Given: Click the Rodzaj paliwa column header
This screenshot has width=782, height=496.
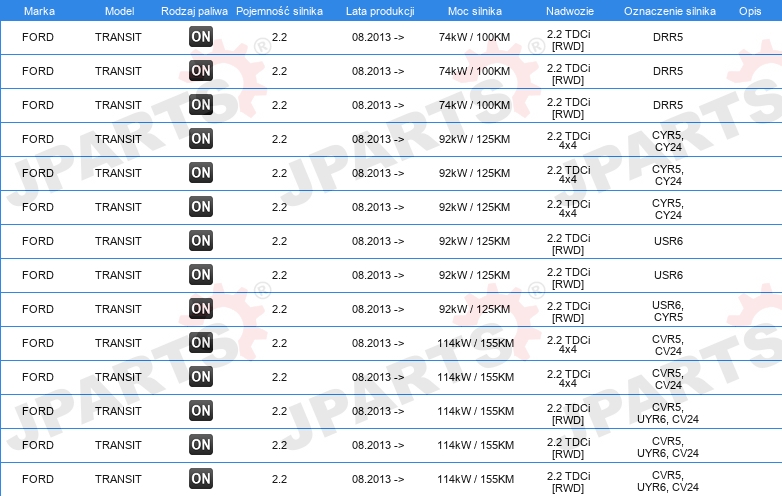Looking at the screenshot, I should pyautogui.click(x=194, y=11).
